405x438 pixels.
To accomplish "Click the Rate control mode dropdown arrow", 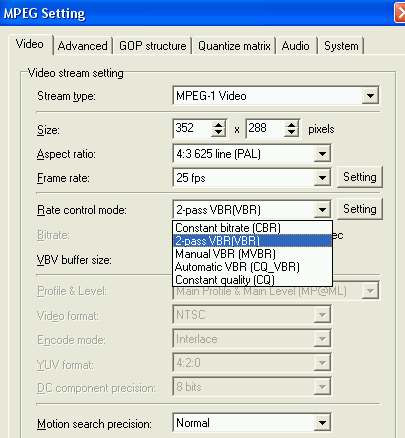I will click(x=322, y=210).
